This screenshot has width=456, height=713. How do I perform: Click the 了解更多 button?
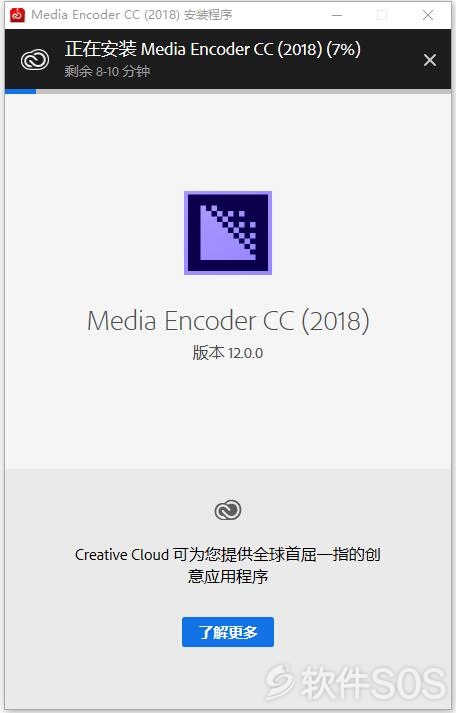tap(228, 632)
